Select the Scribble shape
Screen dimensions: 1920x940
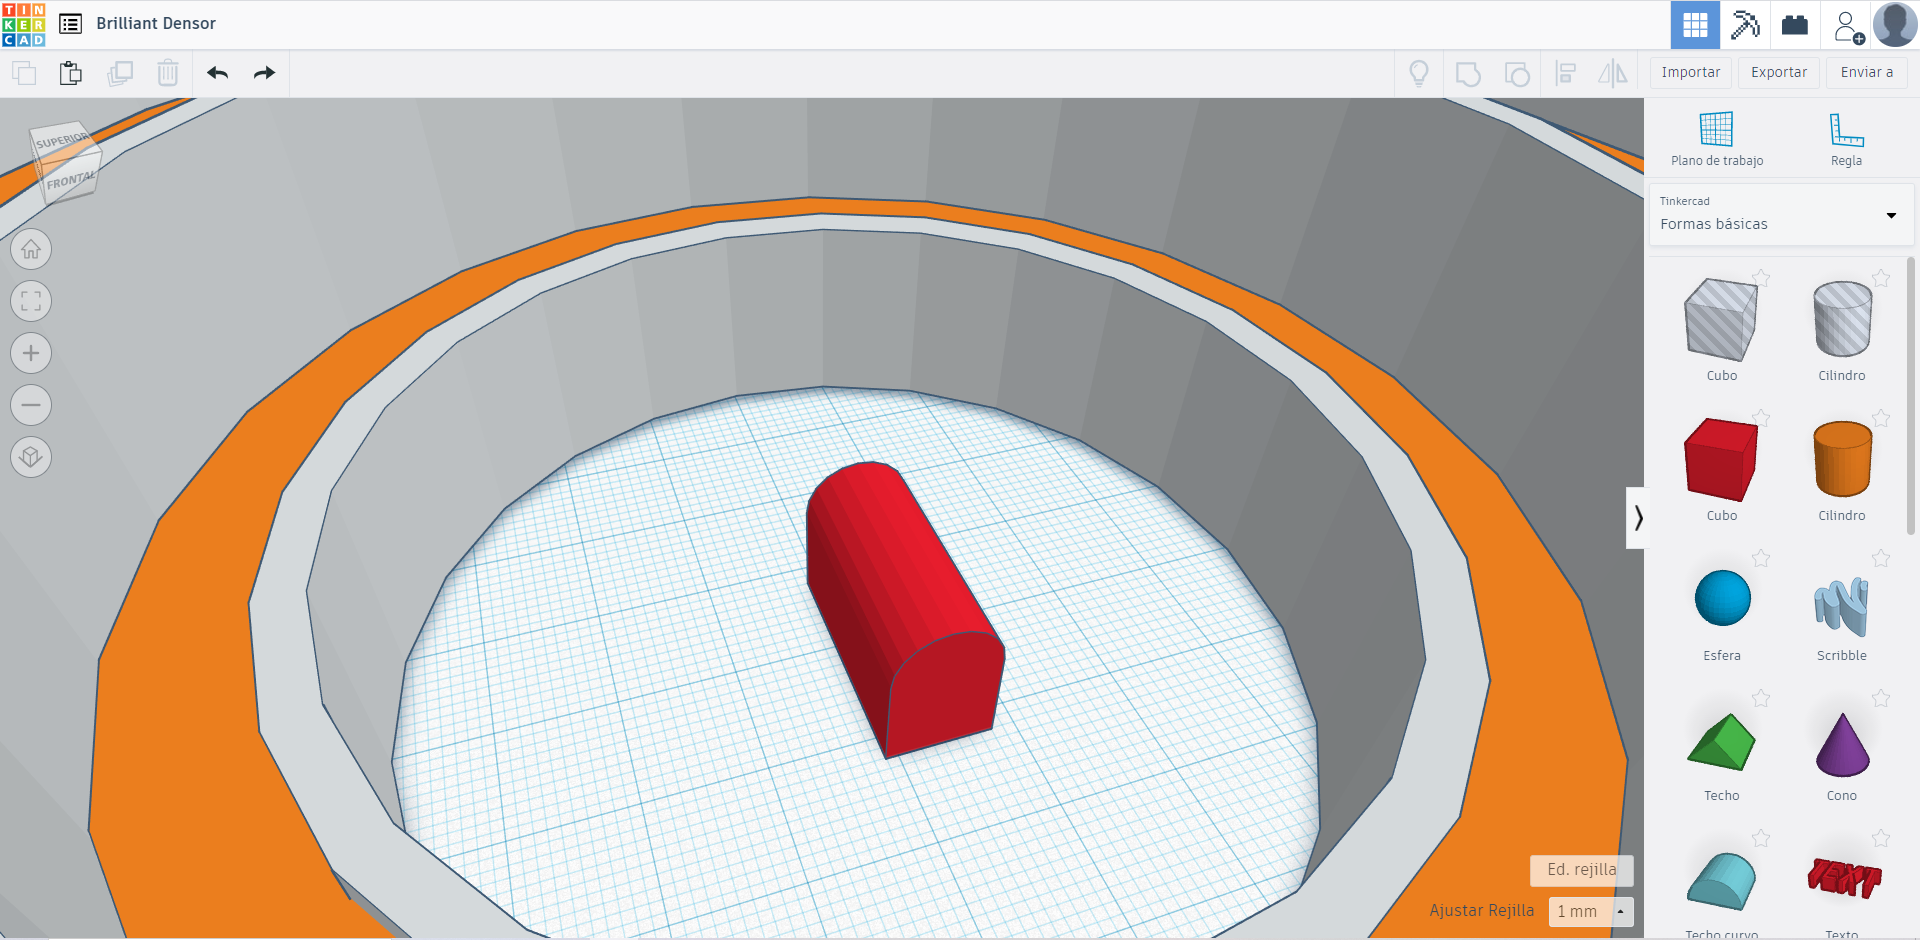point(1841,607)
